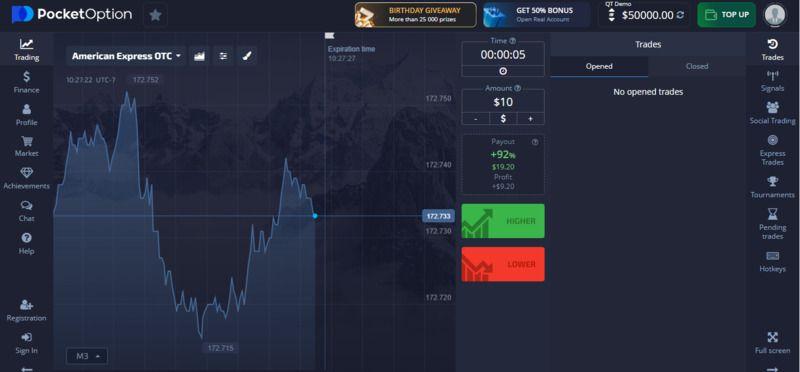Decrease the amount with minus button

pyautogui.click(x=476, y=118)
